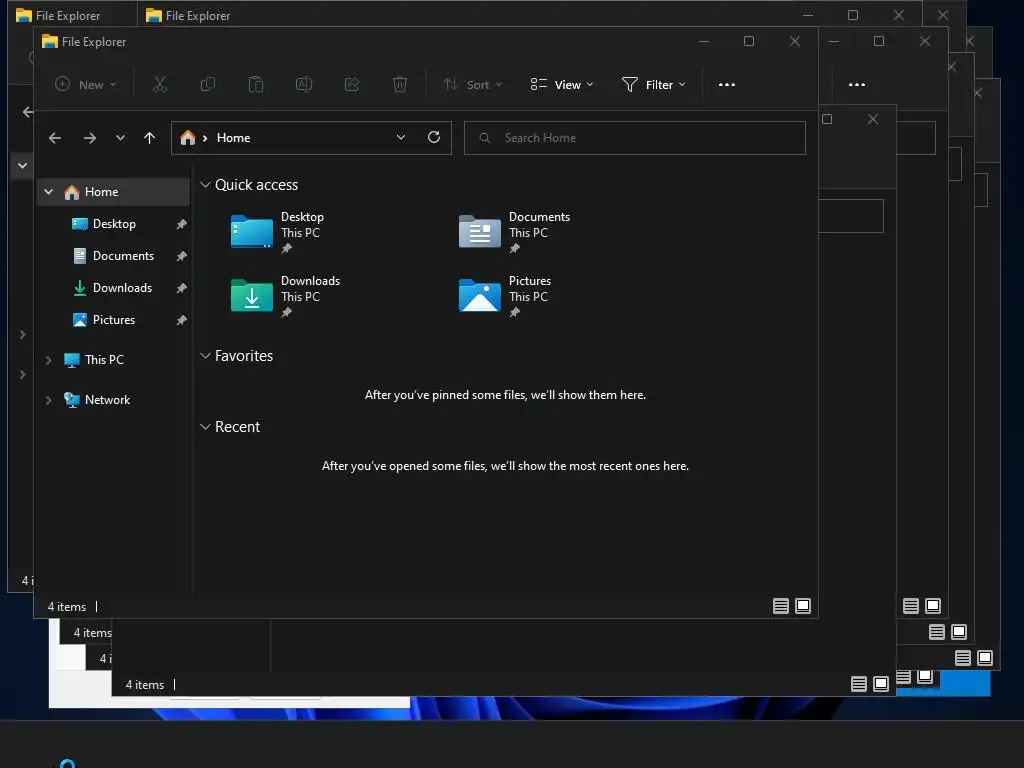The width and height of the screenshot is (1024, 768).
Task: Open ellipsis menu in the second window behind
Action: tap(857, 84)
